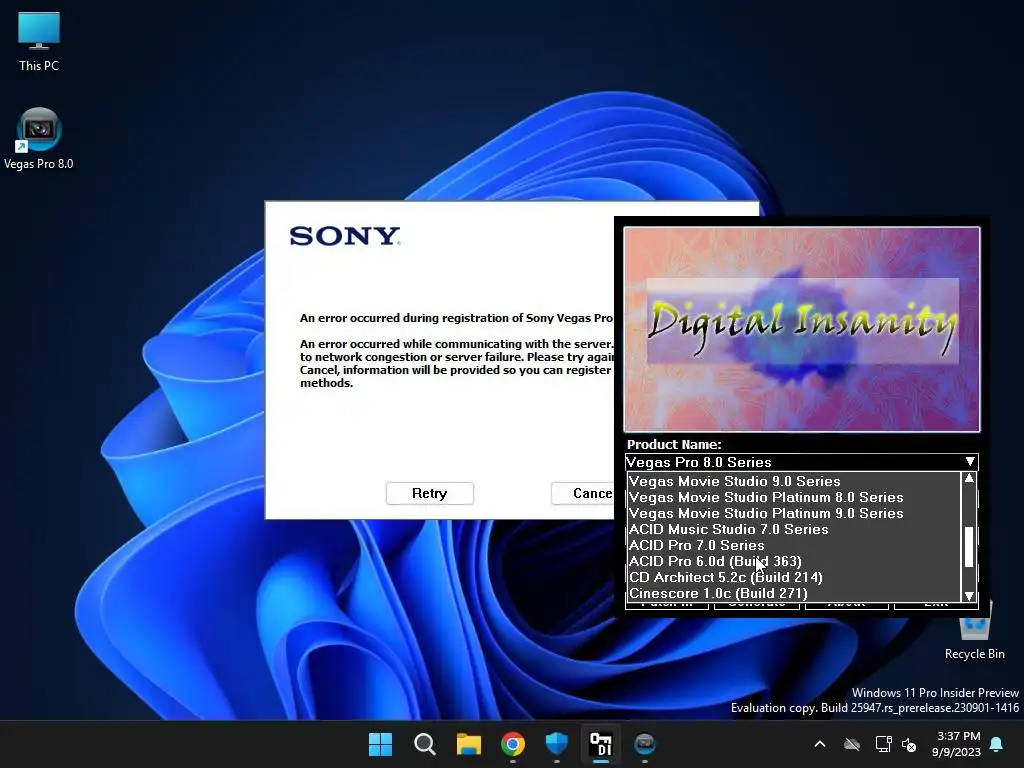
Task: Select ACID Music Studio 7.0 Series
Action: tap(793, 529)
